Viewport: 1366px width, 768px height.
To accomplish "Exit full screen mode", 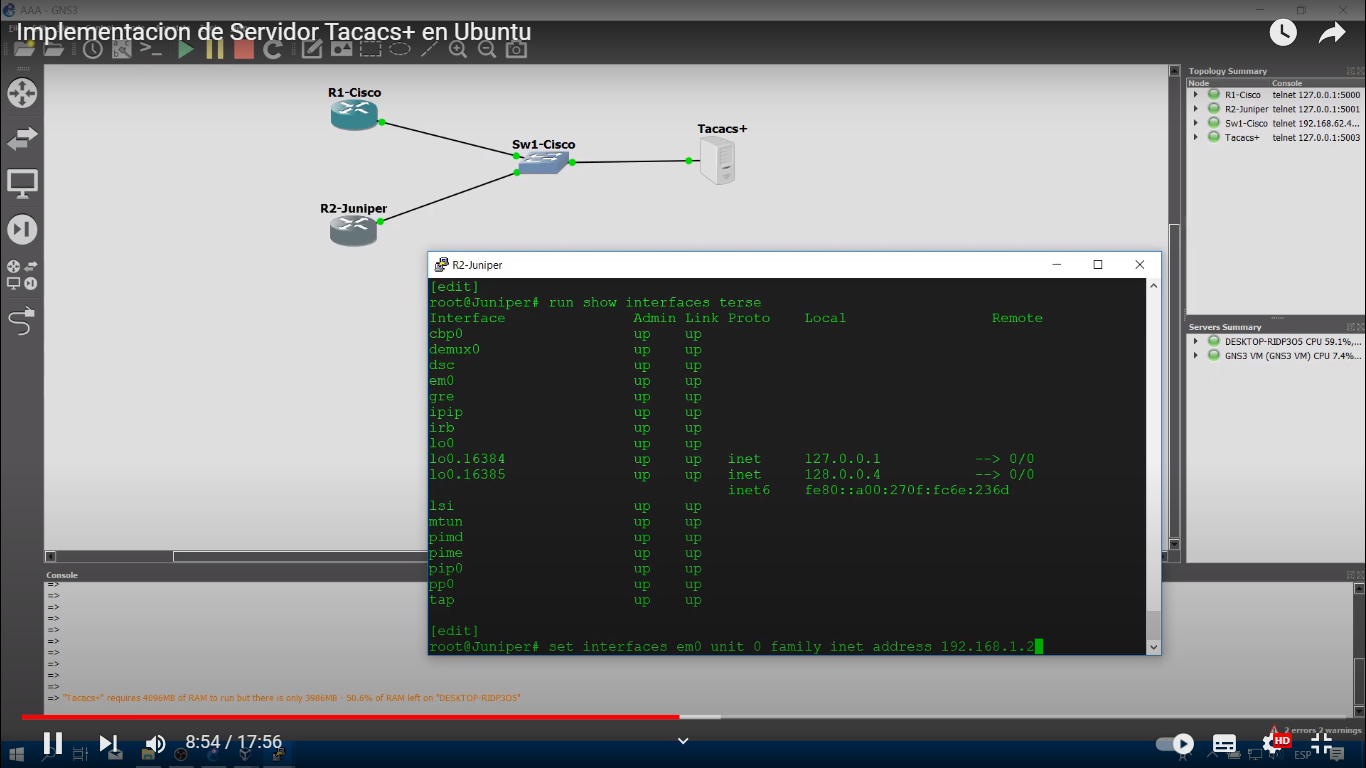I will coord(1321,743).
